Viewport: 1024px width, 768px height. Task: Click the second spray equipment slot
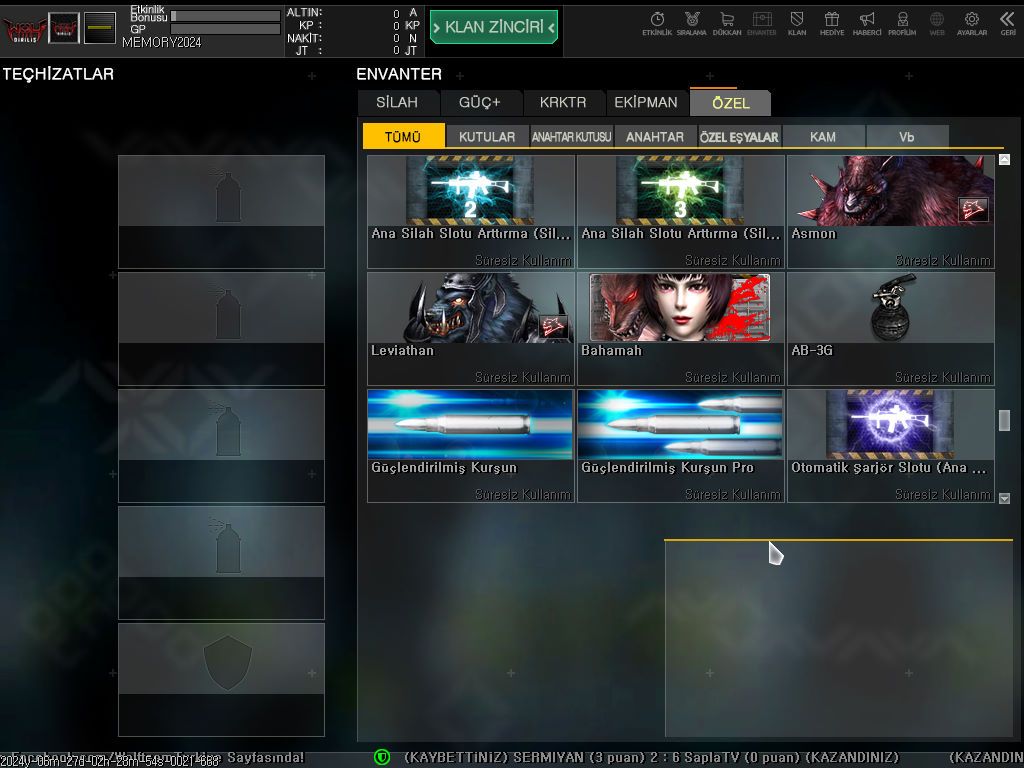221,329
